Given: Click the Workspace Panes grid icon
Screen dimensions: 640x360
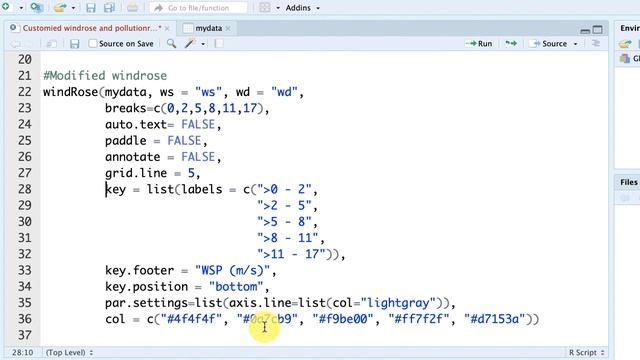Looking at the screenshot, I should pos(264,7).
